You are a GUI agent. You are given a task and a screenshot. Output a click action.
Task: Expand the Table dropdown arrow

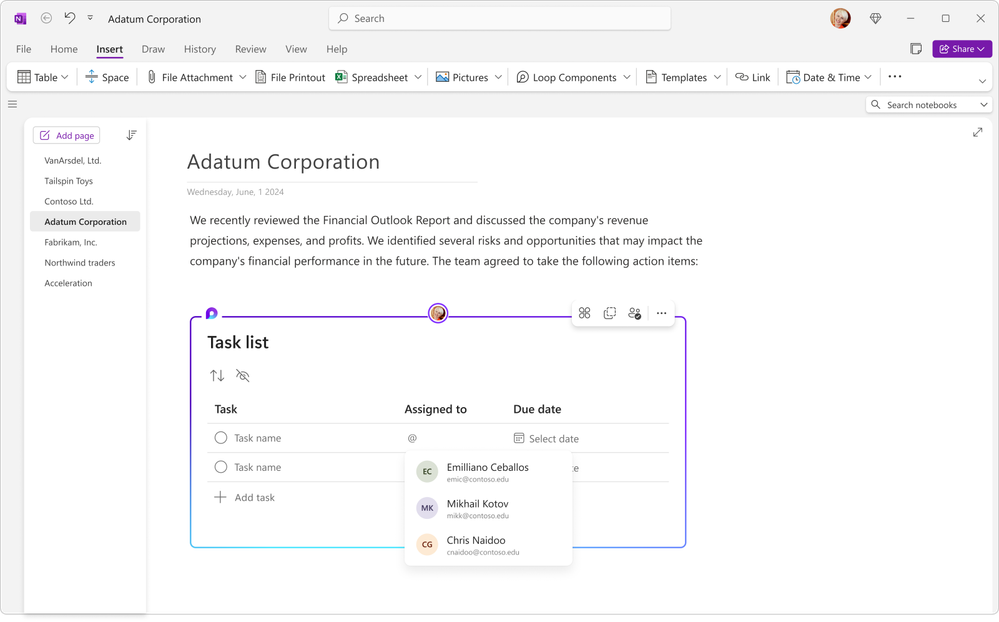coord(65,77)
